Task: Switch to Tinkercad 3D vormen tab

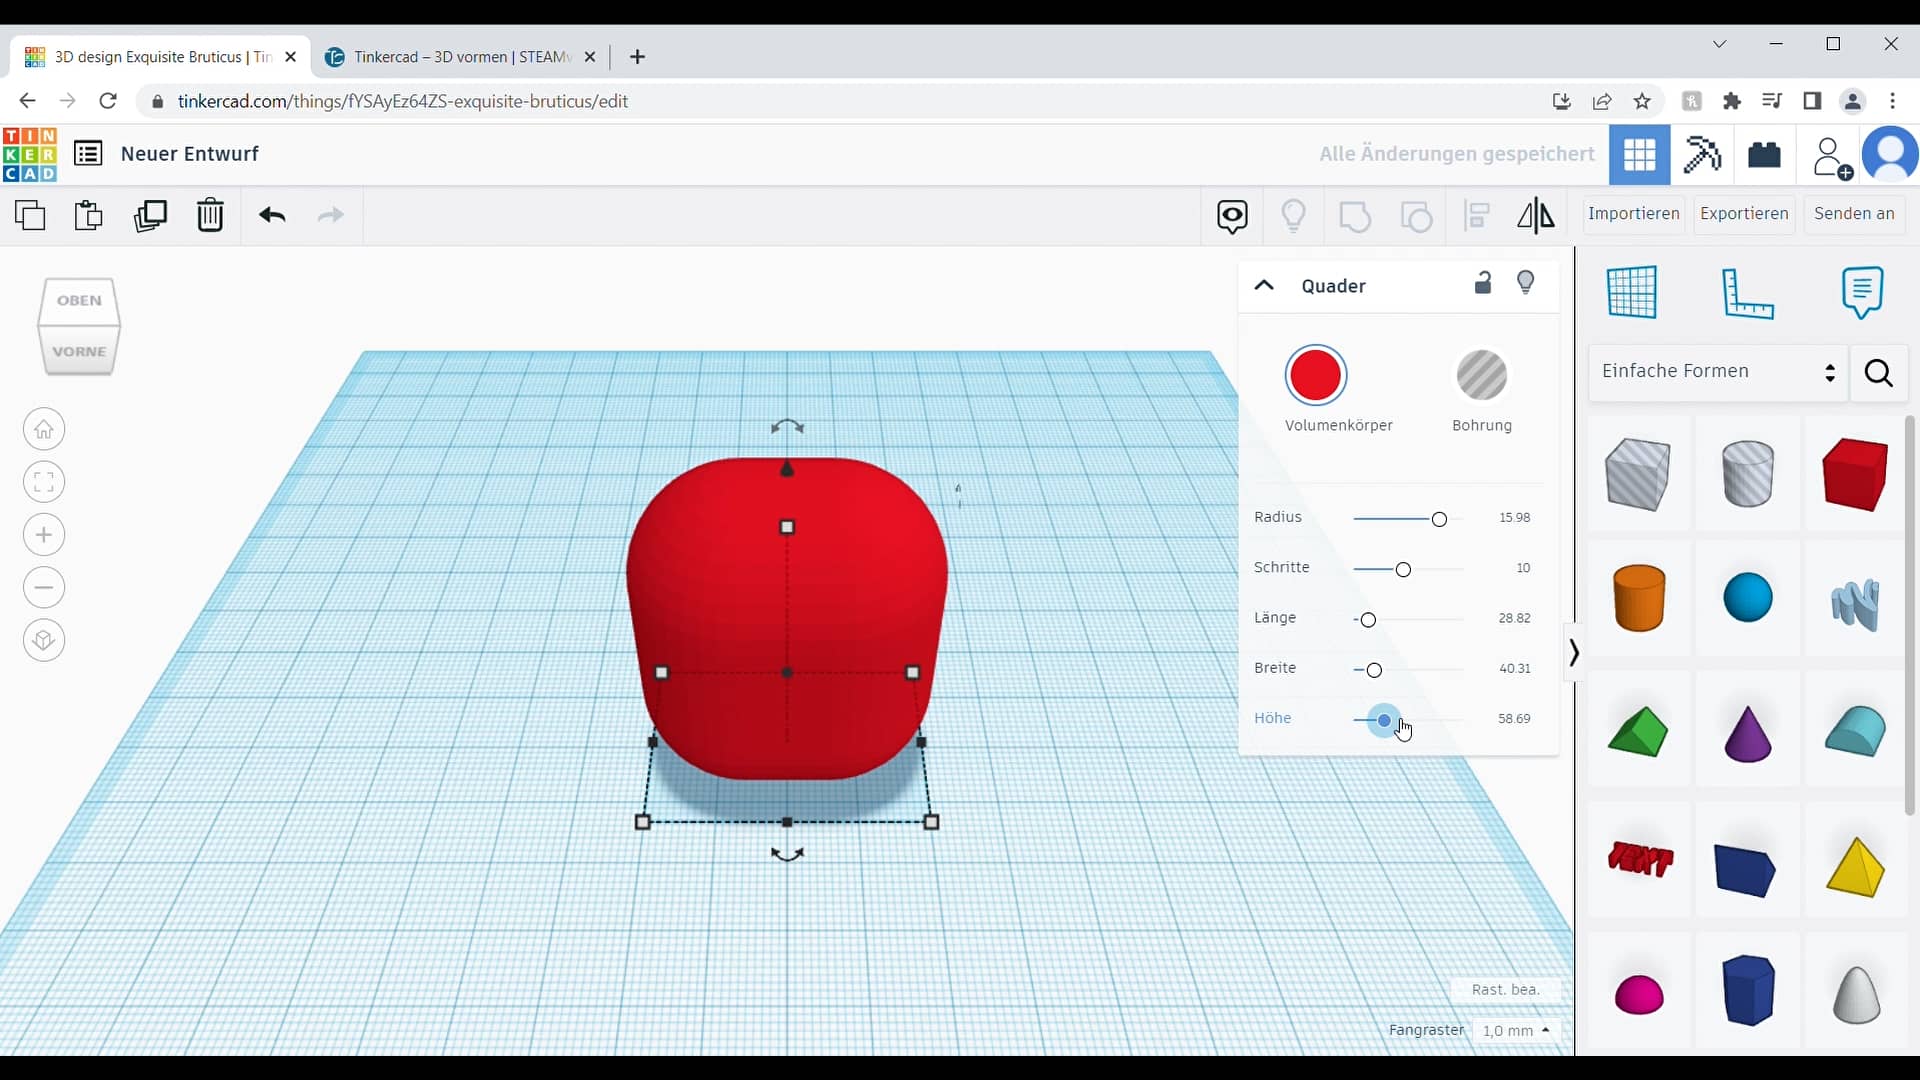Action: (x=460, y=57)
